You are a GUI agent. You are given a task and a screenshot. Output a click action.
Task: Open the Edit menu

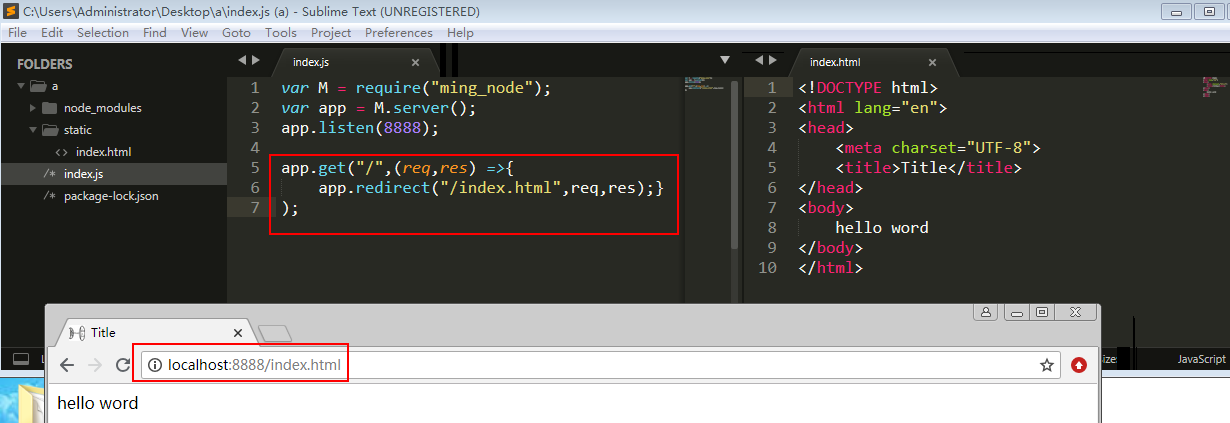click(52, 32)
